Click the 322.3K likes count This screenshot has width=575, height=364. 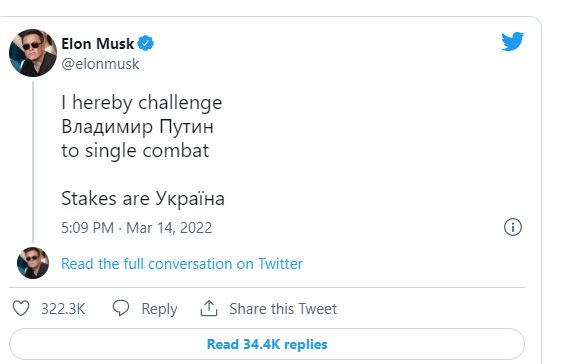pyautogui.click(x=63, y=309)
